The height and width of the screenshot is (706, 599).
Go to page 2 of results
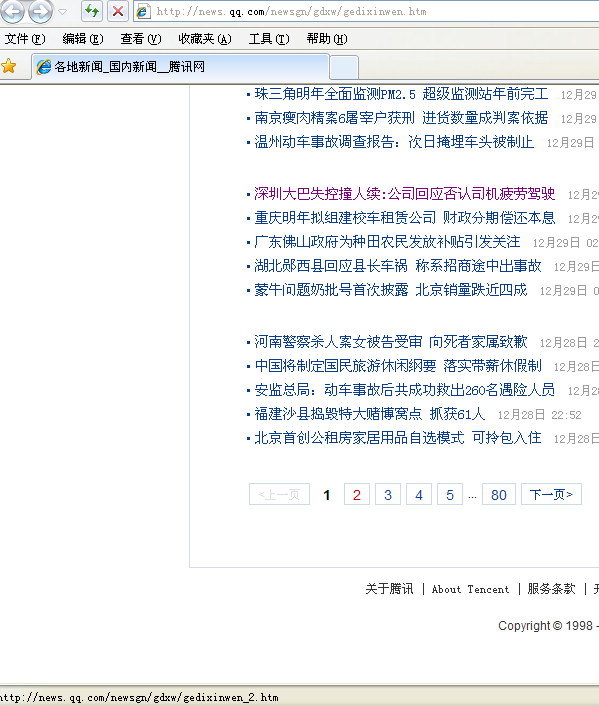pos(357,495)
